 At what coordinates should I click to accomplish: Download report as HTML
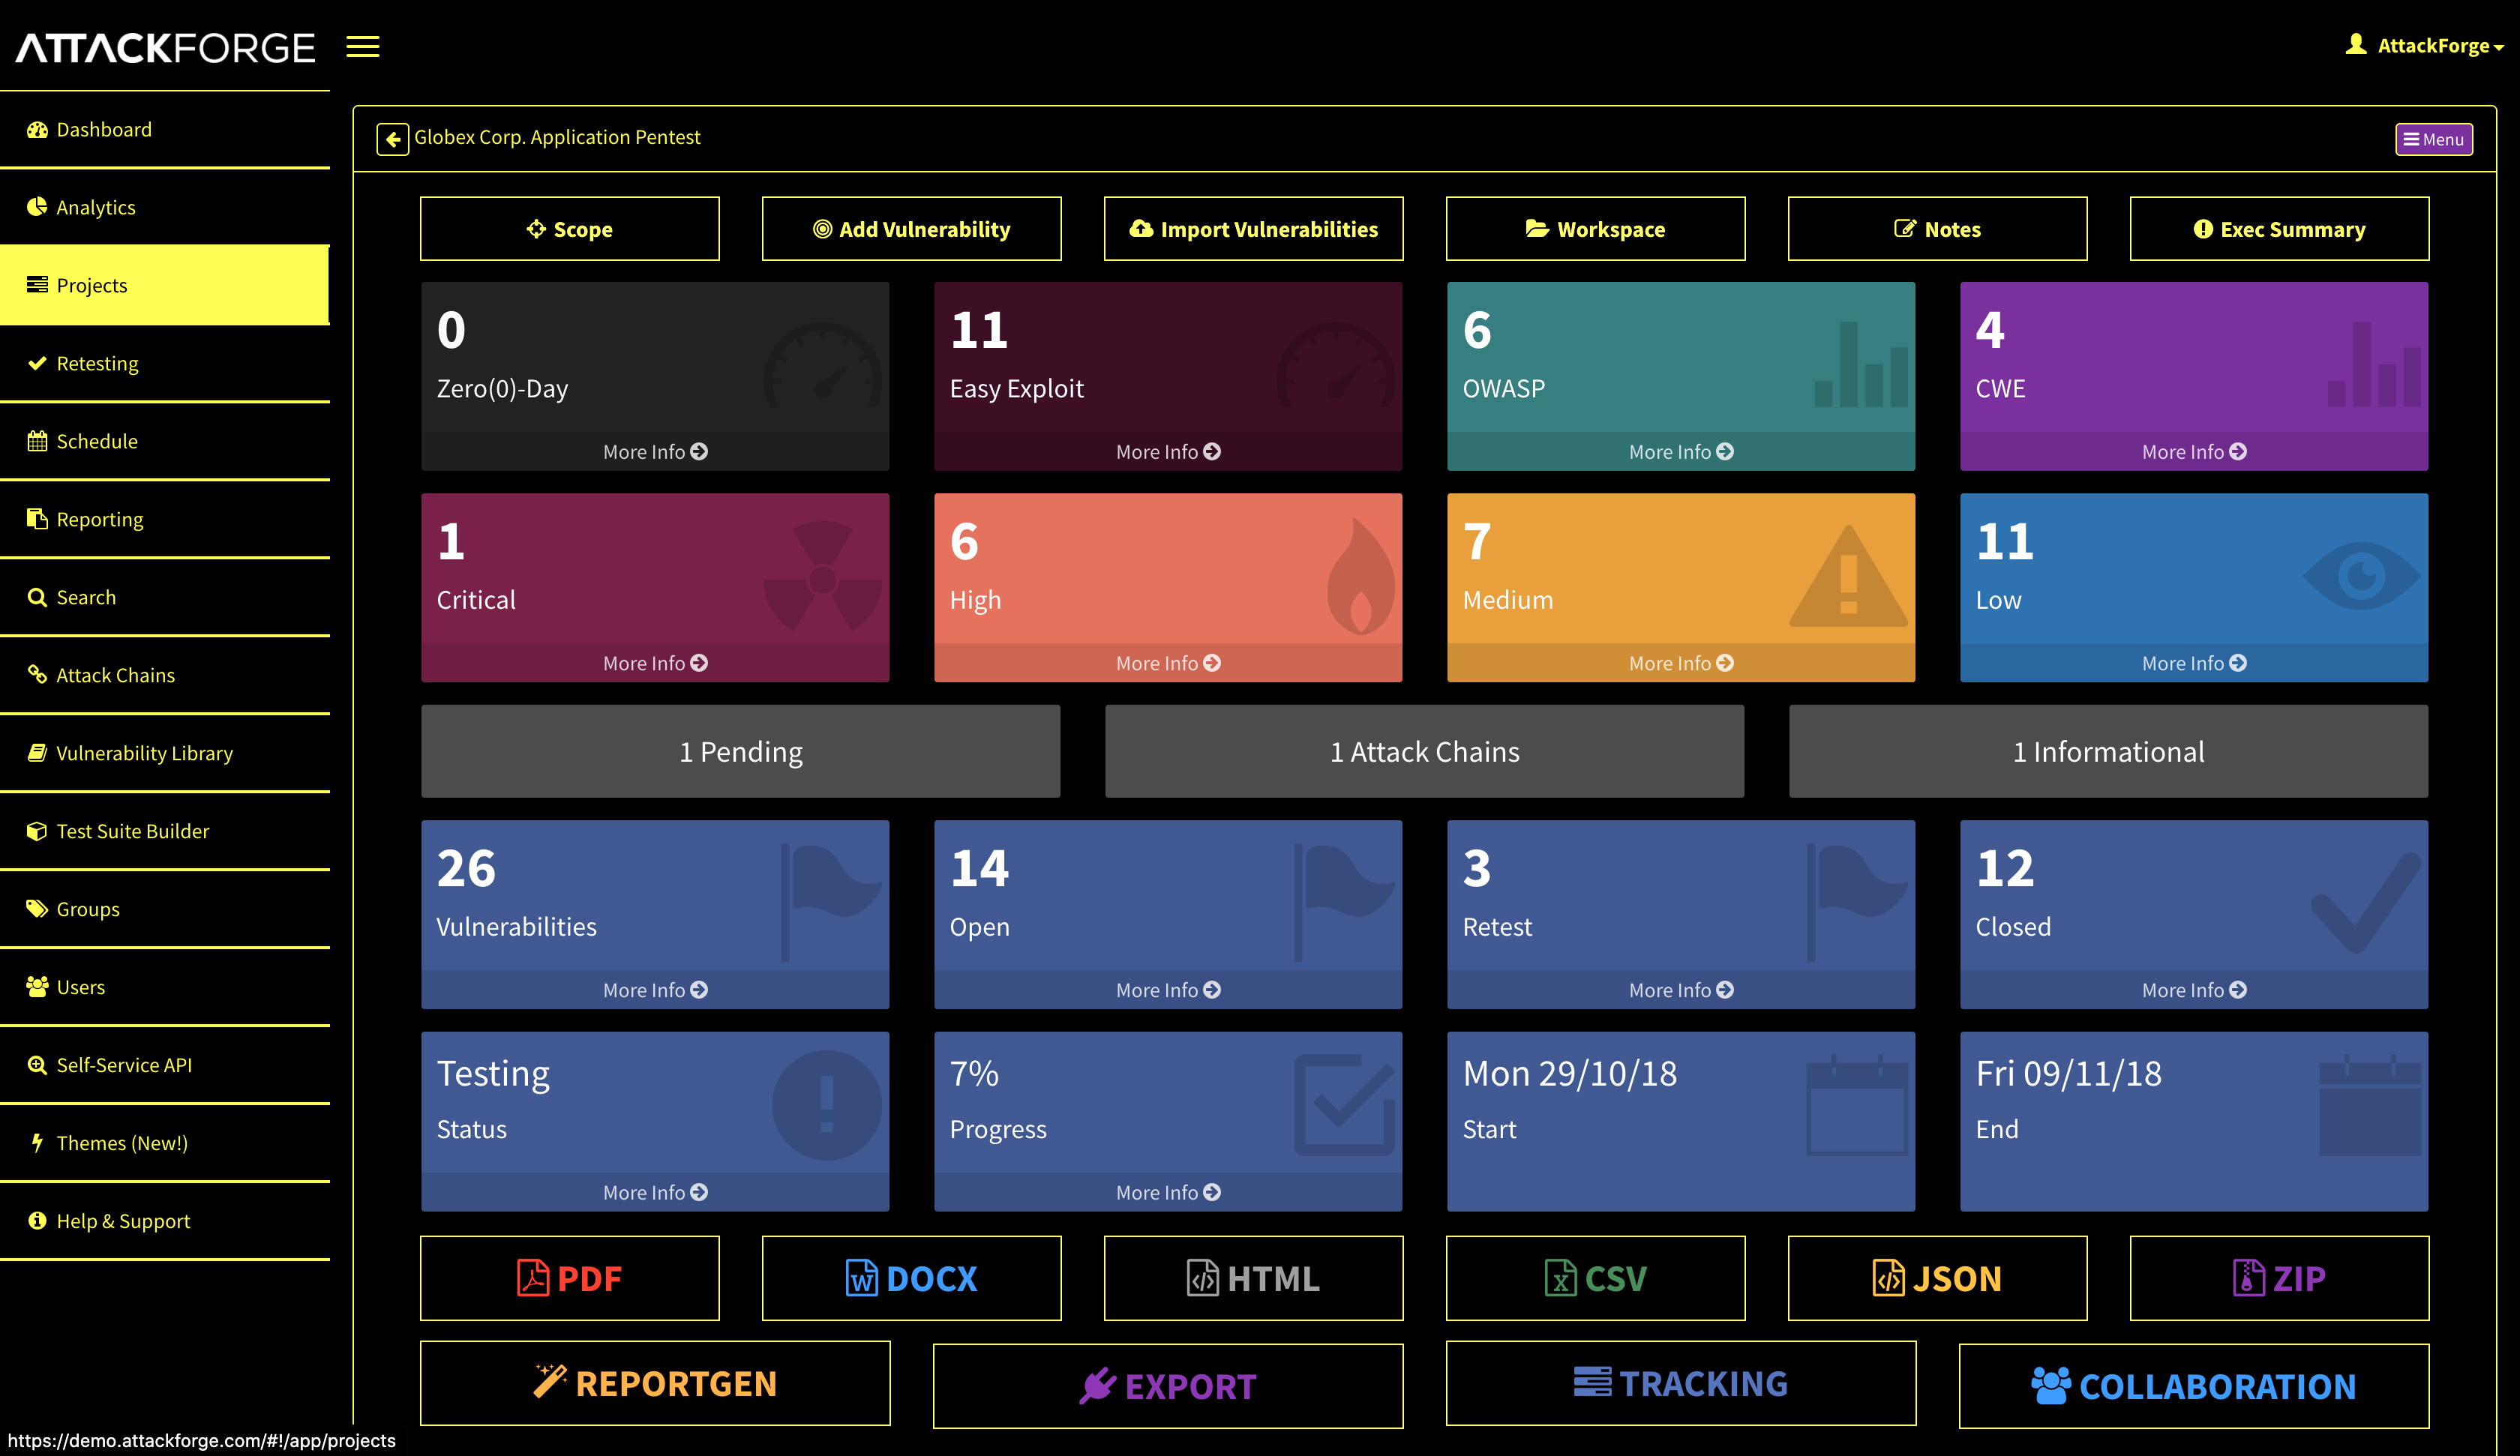pyautogui.click(x=1254, y=1278)
